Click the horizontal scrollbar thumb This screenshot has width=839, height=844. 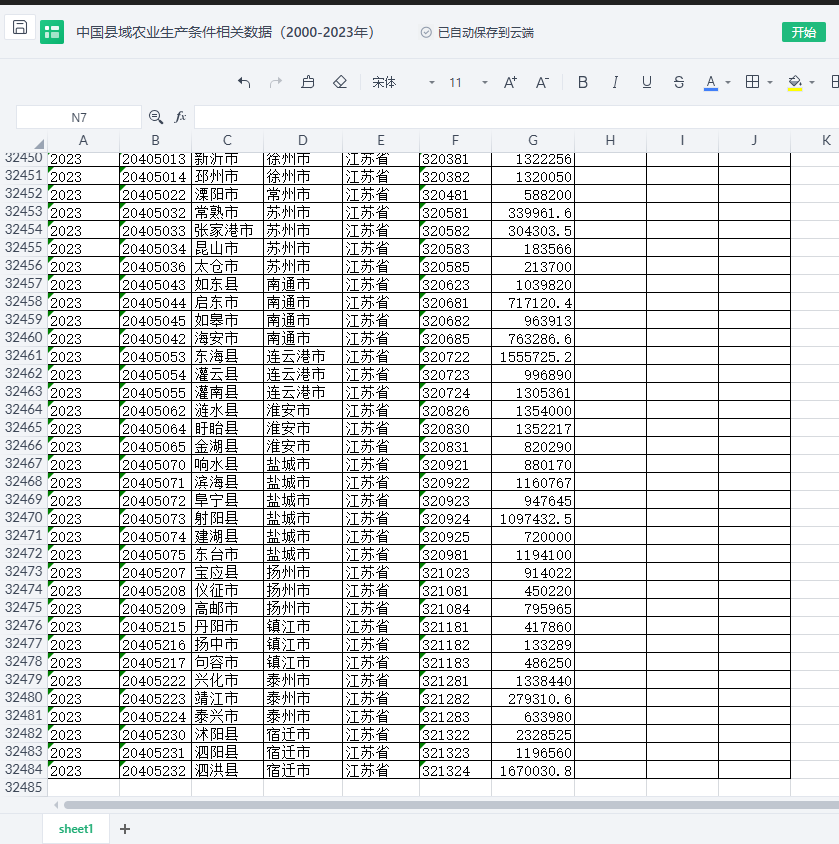pyautogui.click(x=451, y=805)
